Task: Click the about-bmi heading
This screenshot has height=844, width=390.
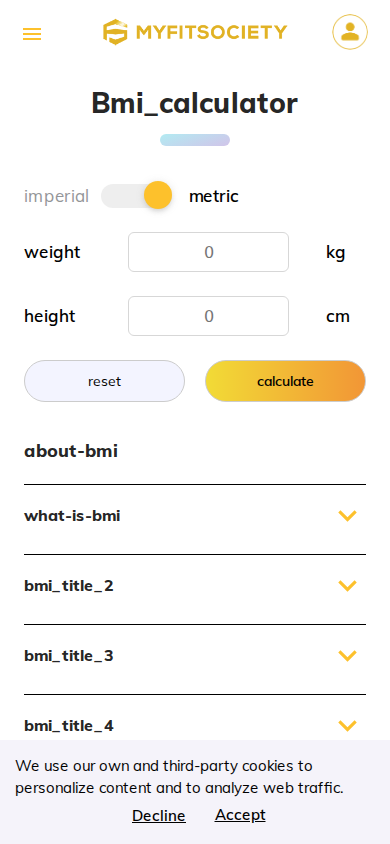Action: coord(71,451)
